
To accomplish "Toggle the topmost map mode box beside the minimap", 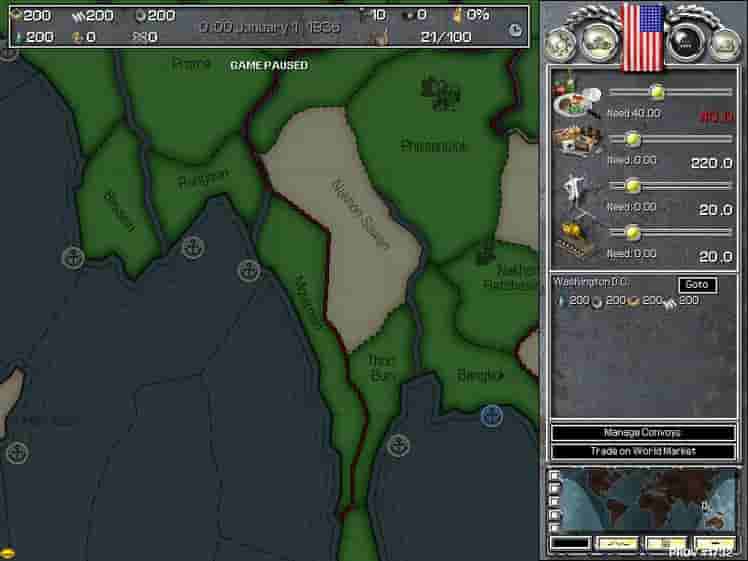I will coord(554,476).
